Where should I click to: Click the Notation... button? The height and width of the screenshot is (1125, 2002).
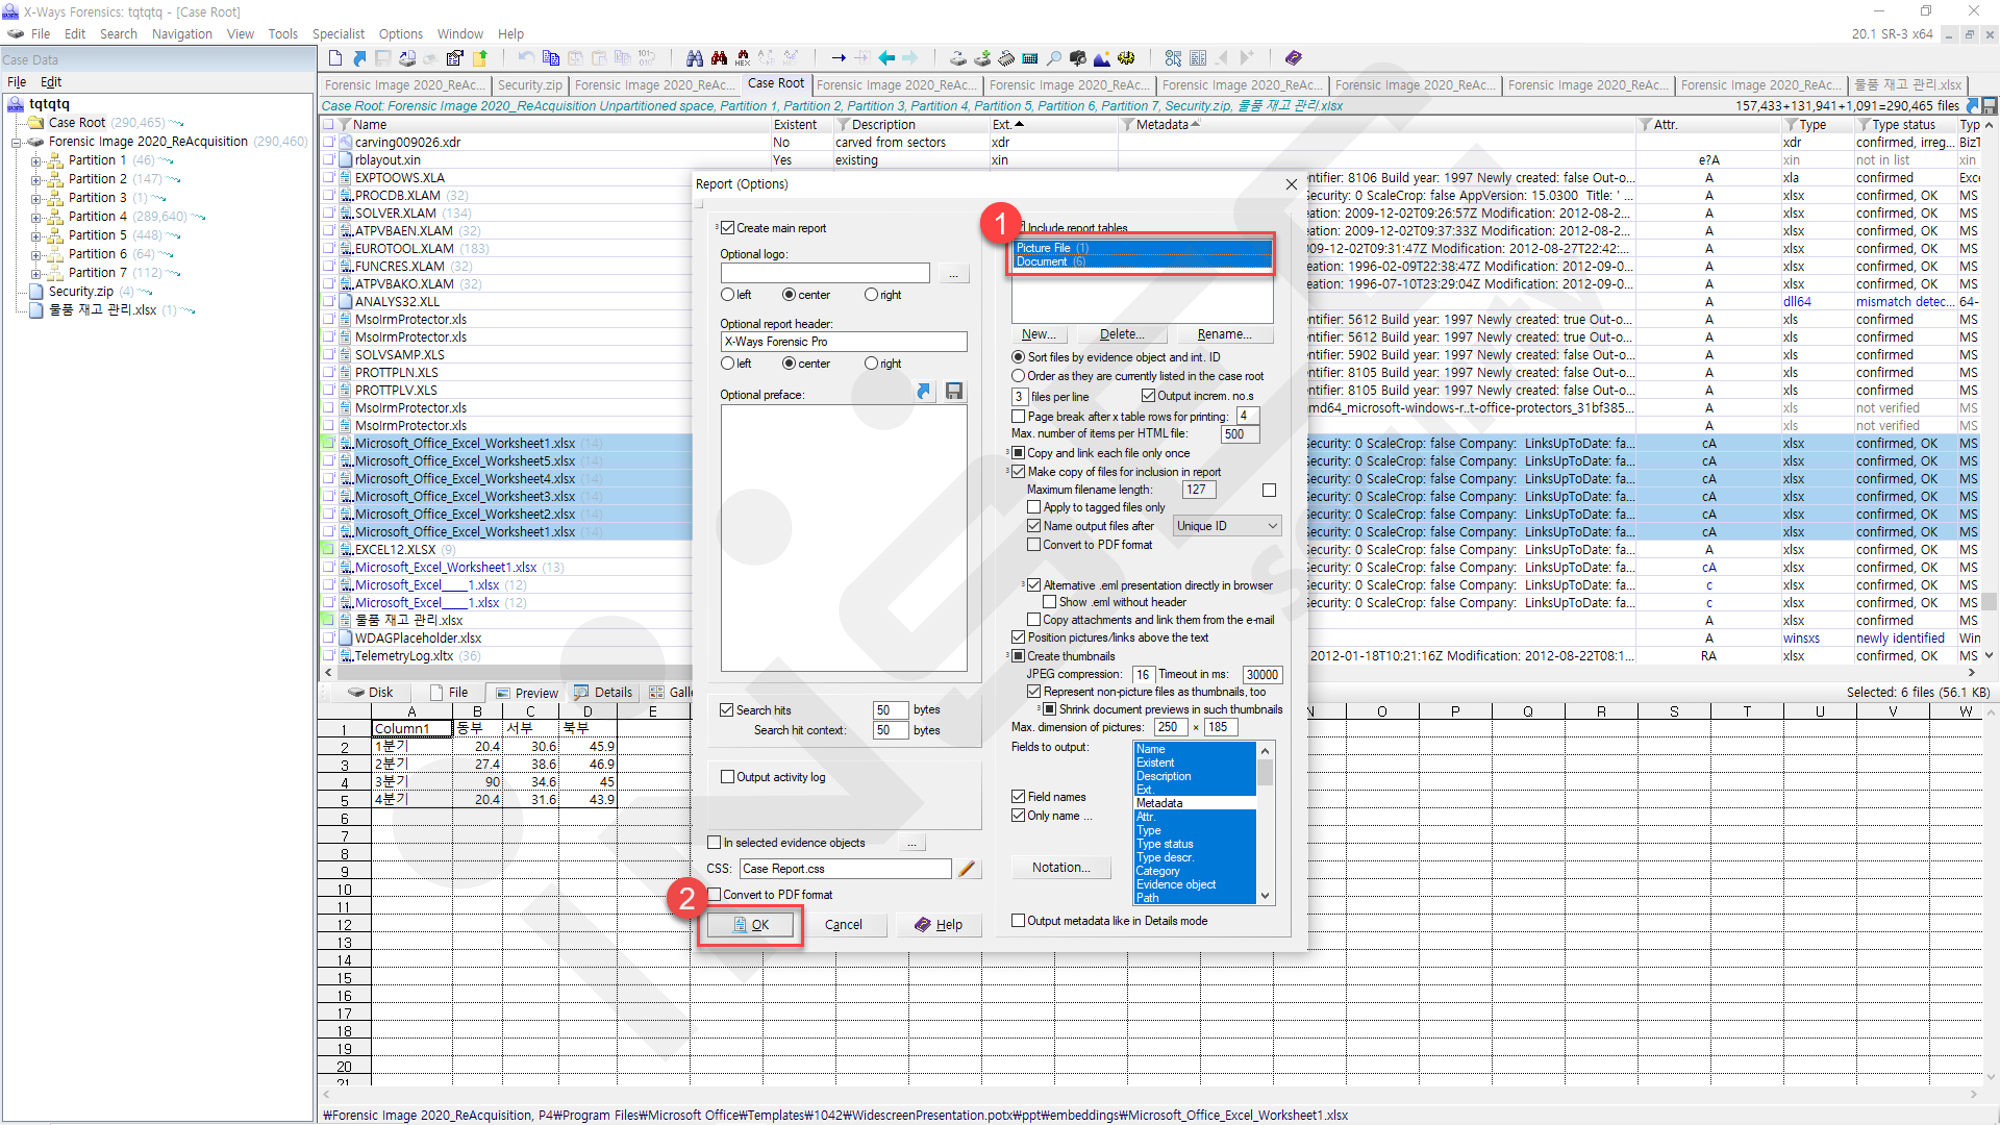tap(1061, 867)
